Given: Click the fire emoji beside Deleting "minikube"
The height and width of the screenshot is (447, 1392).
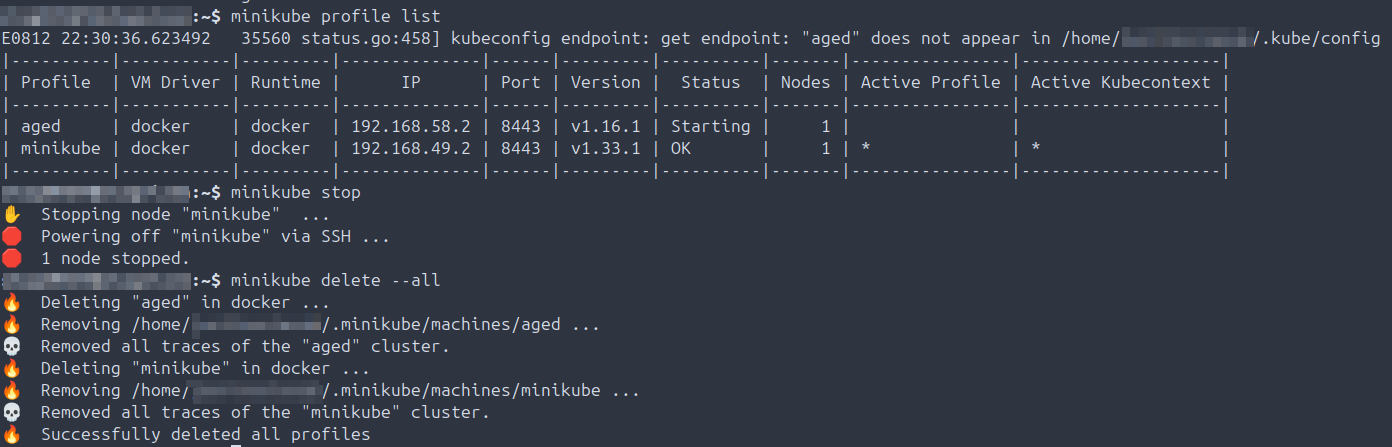Looking at the screenshot, I should point(11,368).
